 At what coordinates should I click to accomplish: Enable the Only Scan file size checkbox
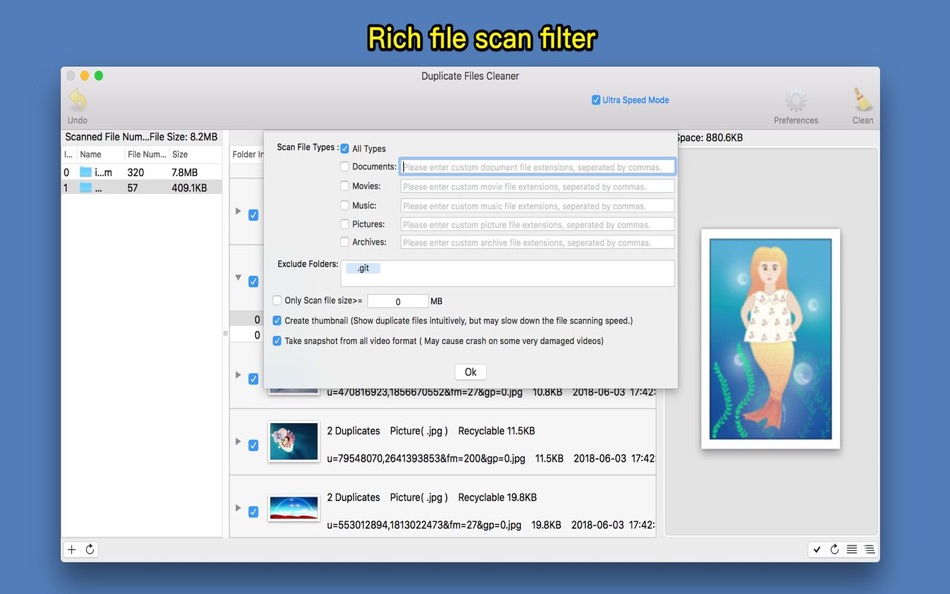(277, 300)
